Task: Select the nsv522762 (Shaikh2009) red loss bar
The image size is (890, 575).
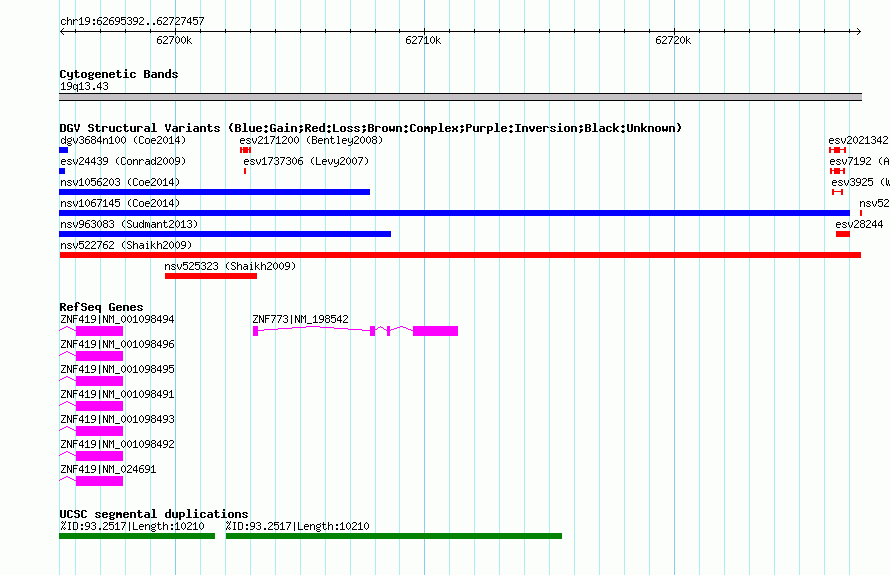Action: [460, 255]
